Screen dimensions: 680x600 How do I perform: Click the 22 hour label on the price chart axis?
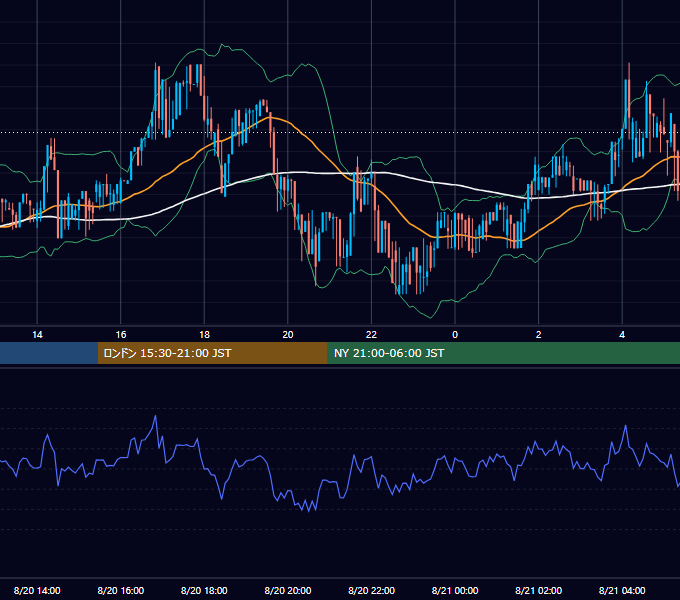tap(371, 335)
